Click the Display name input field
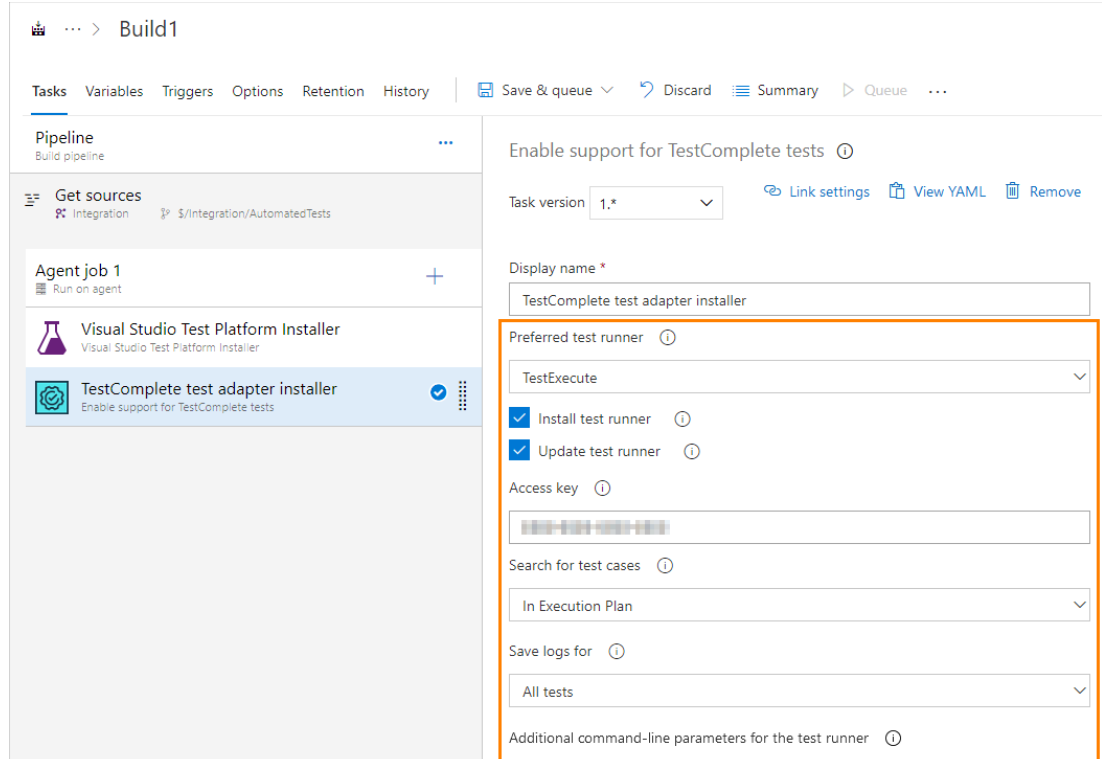The height and width of the screenshot is (759, 1102). [x=799, y=300]
